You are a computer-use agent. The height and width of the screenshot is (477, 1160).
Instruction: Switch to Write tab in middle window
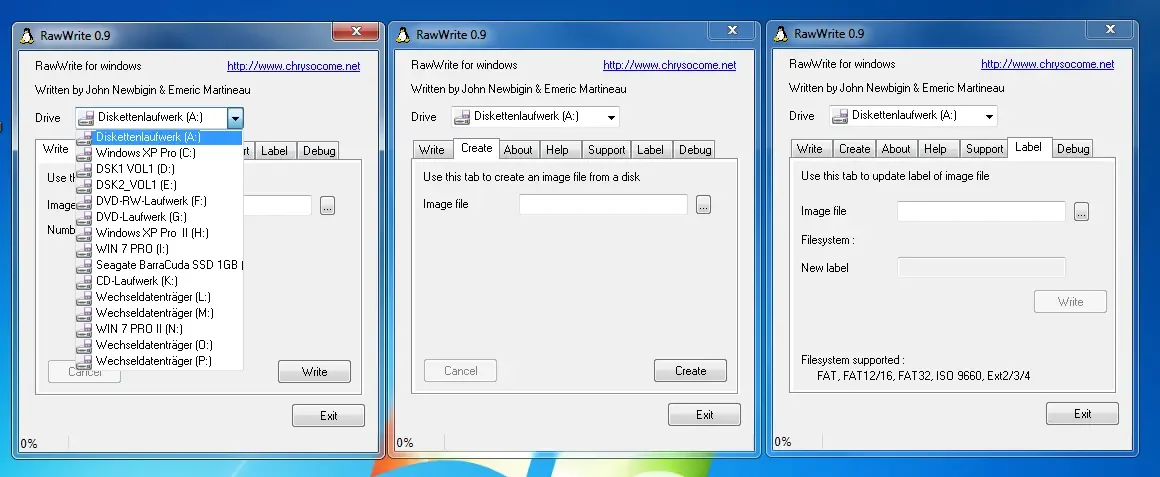pos(432,150)
